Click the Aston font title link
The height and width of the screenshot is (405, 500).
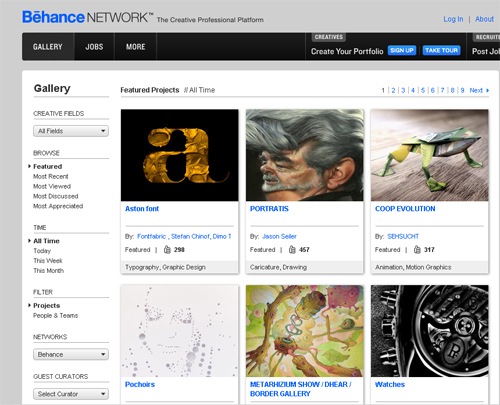(142, 209)
